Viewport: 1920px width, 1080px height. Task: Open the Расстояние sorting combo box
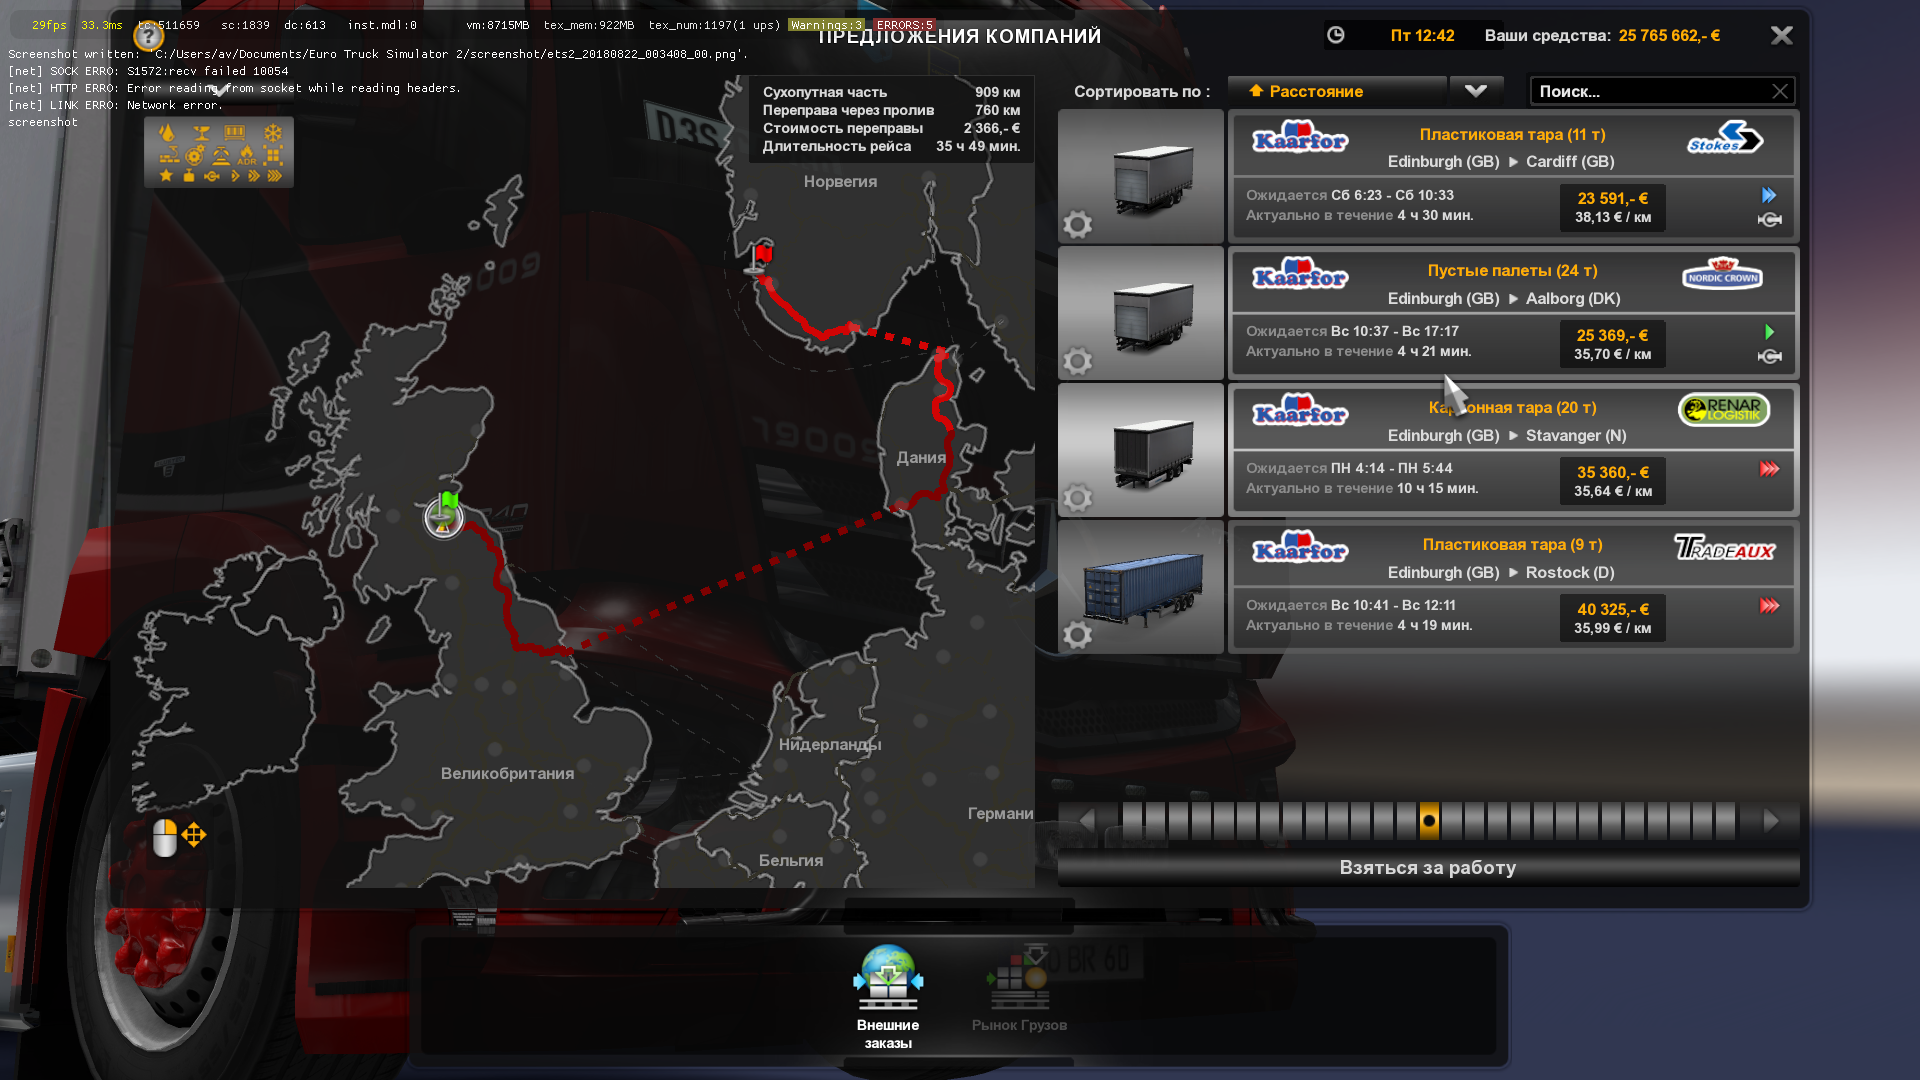[1340, 91]
